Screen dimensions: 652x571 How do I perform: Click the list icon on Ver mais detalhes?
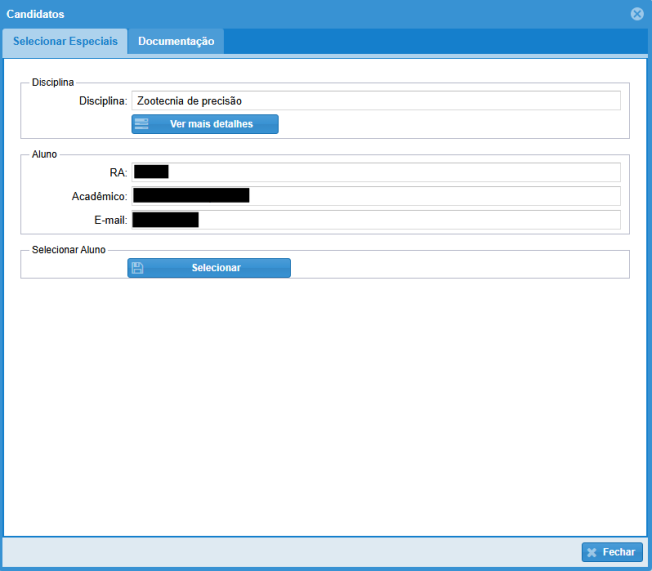pyautogui.click(x=141, y=124)
